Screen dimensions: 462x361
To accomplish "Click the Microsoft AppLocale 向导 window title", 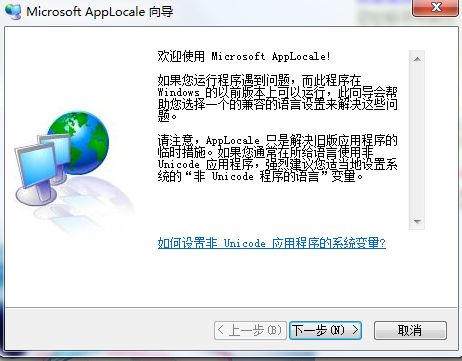I will [x=100, y=12].
